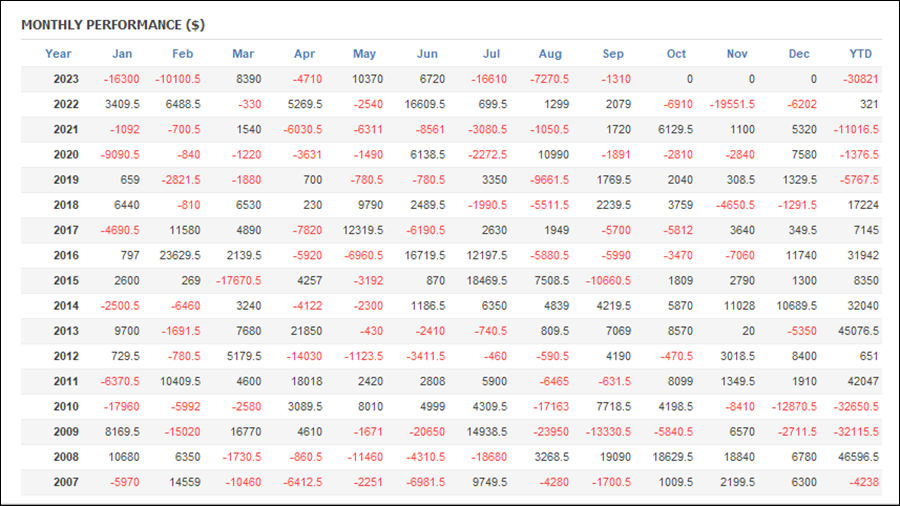Click the Oct column header
This screenshot has height=506, width=900.
[676, 54]
